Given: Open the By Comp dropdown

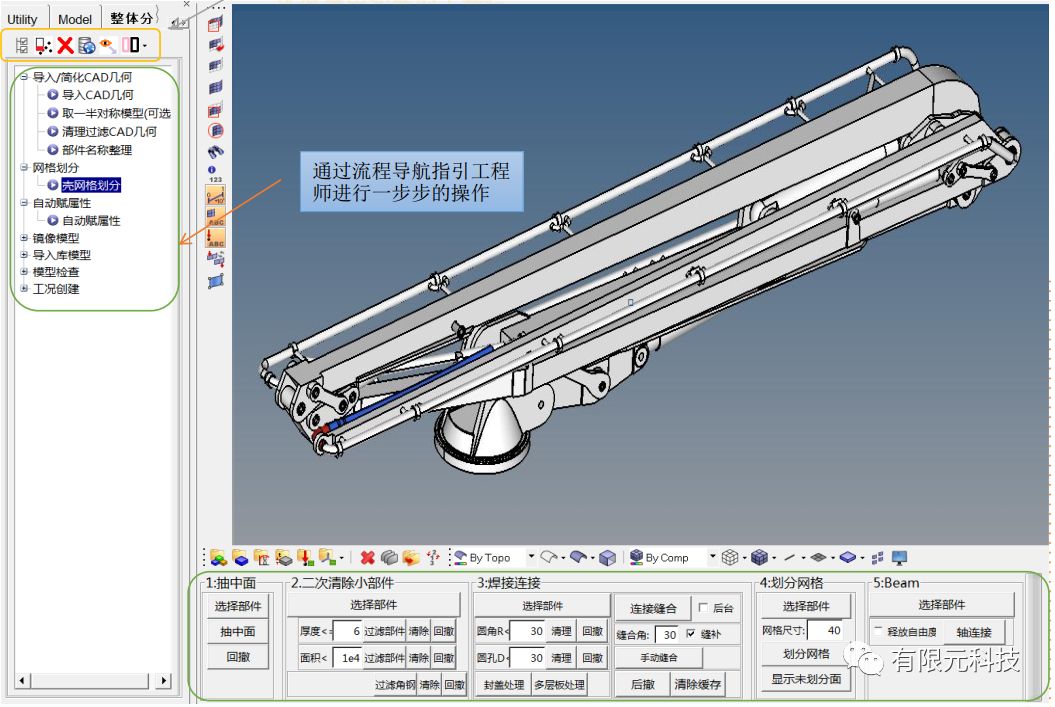Looking at the screenshot, I should tap(713, 558).
